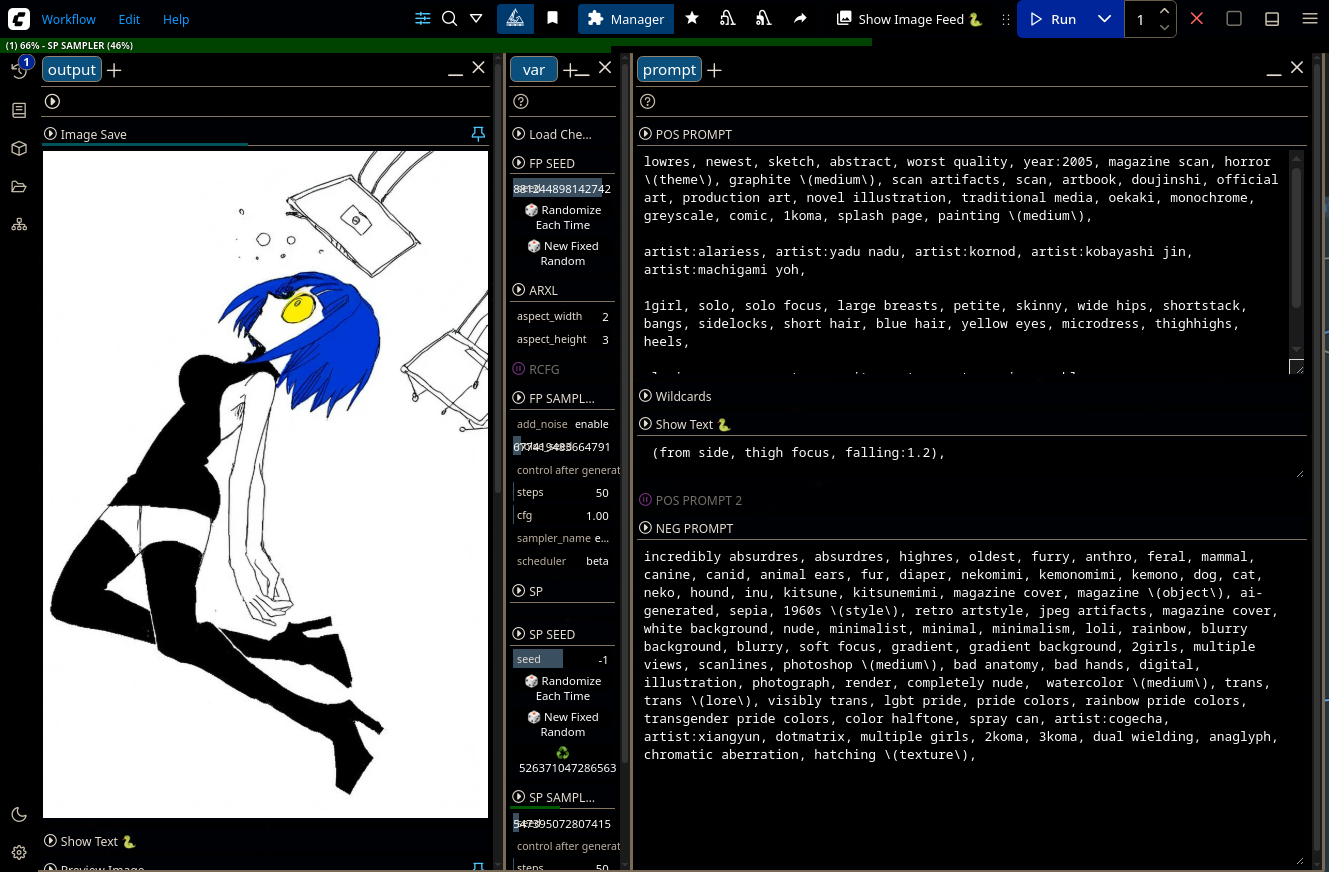The image size is (1329, 872).
Task: Open the Help menu
Action: [x=176, y=19]
